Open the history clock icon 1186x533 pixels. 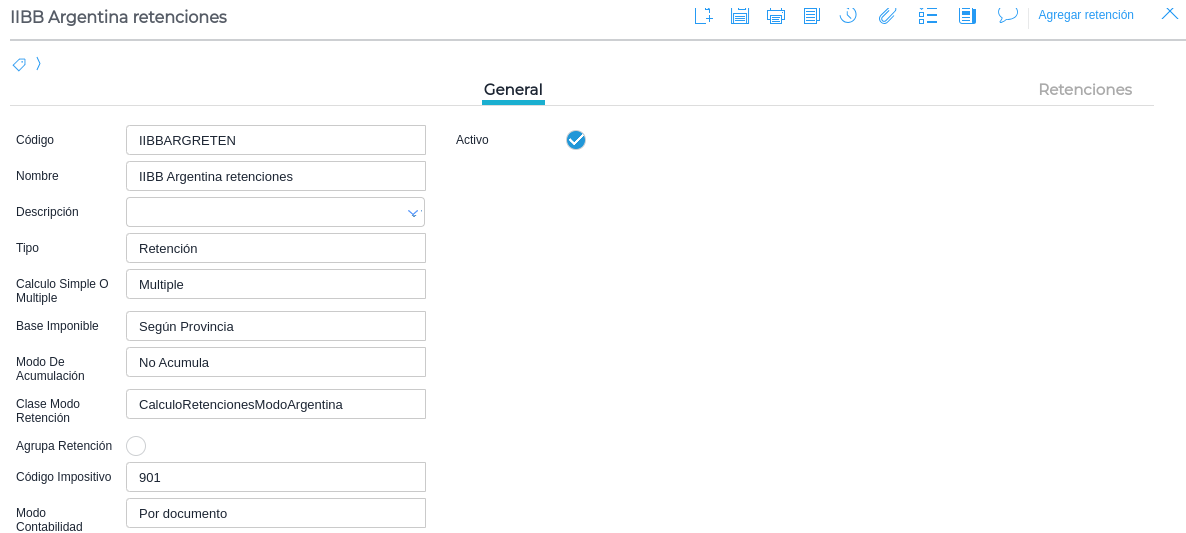coord(848,15)
